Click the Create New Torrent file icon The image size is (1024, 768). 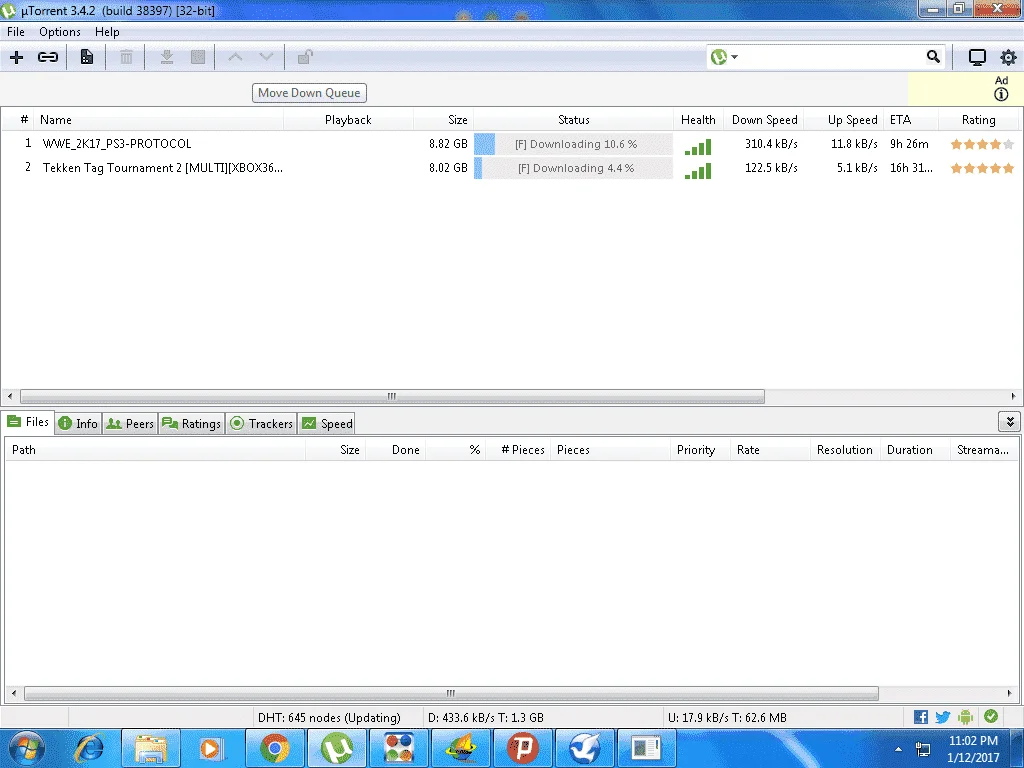(86, 57)
